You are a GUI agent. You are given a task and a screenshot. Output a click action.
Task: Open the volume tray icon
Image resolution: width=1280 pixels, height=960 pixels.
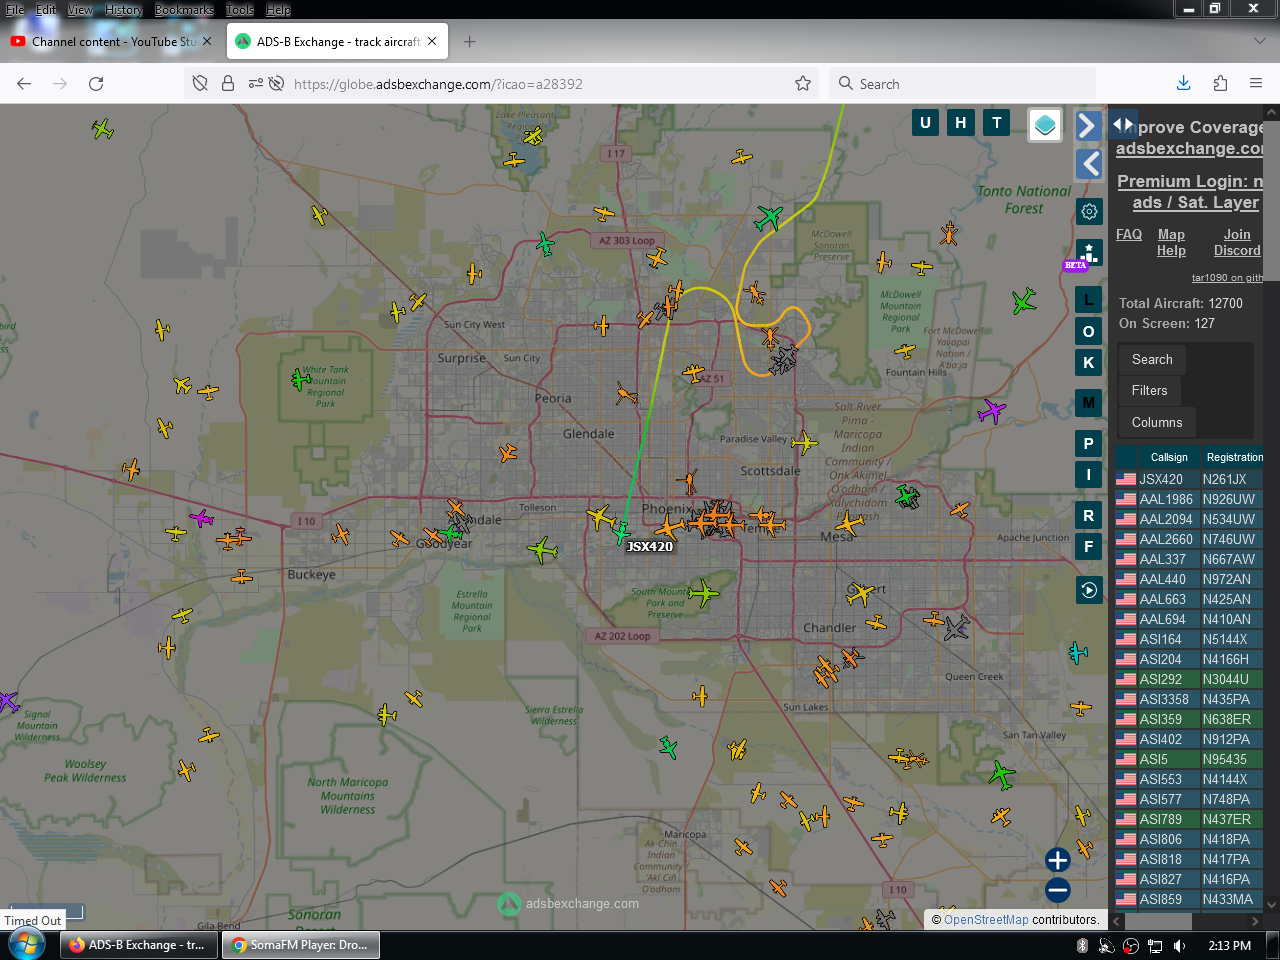(x=1179, y=945)
